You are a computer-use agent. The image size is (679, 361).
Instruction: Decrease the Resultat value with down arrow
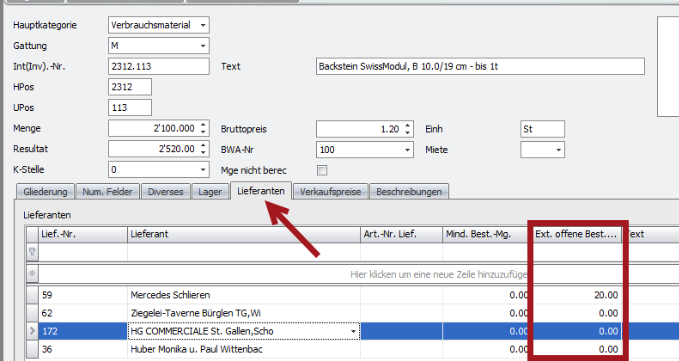tap(203, 152)
